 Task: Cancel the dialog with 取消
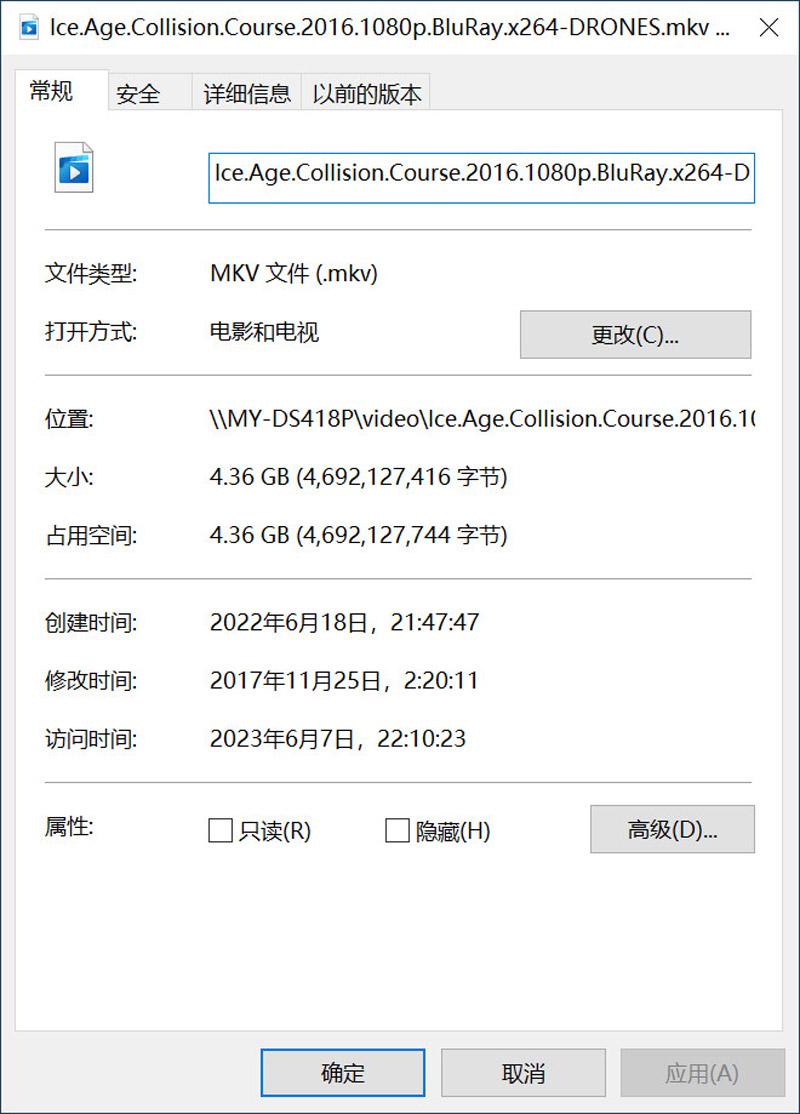click(x=523, y=1073)
